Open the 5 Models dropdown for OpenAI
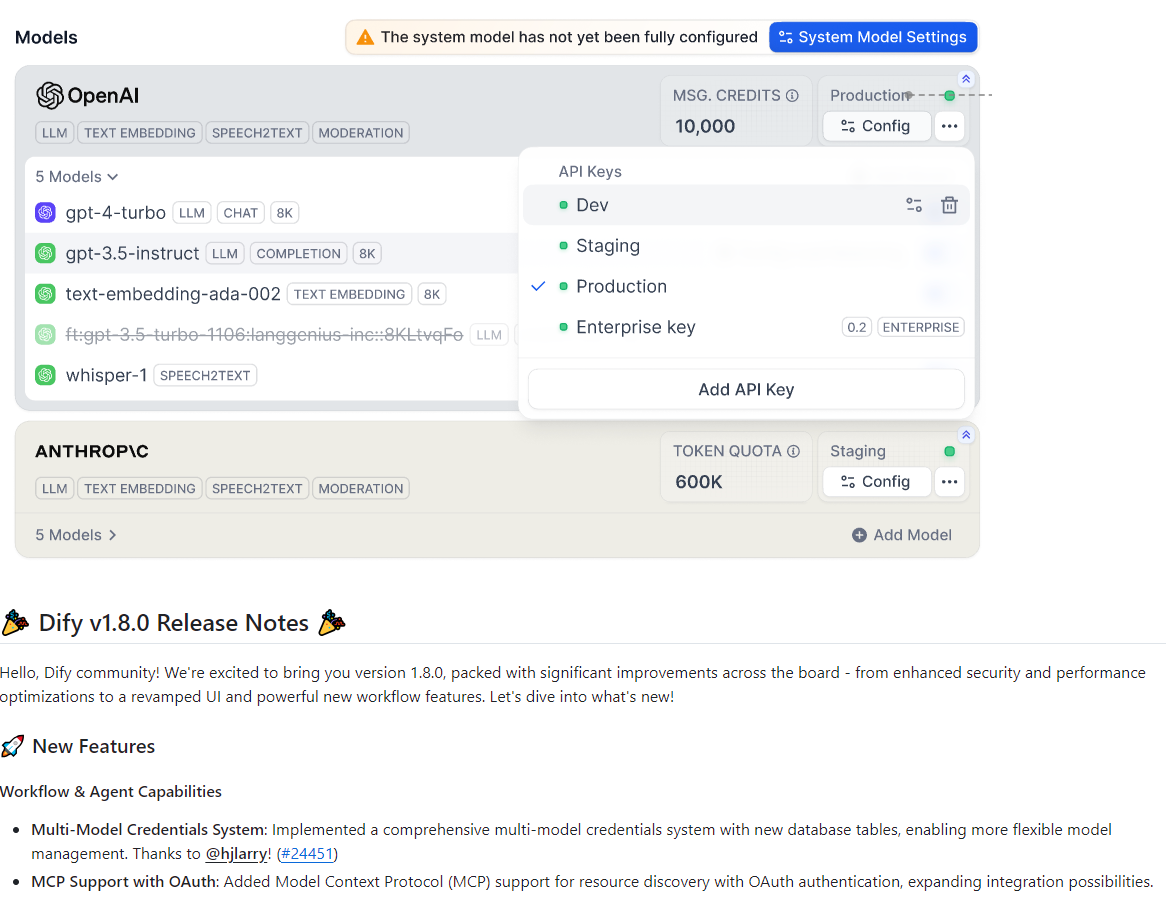 (76, 176)
